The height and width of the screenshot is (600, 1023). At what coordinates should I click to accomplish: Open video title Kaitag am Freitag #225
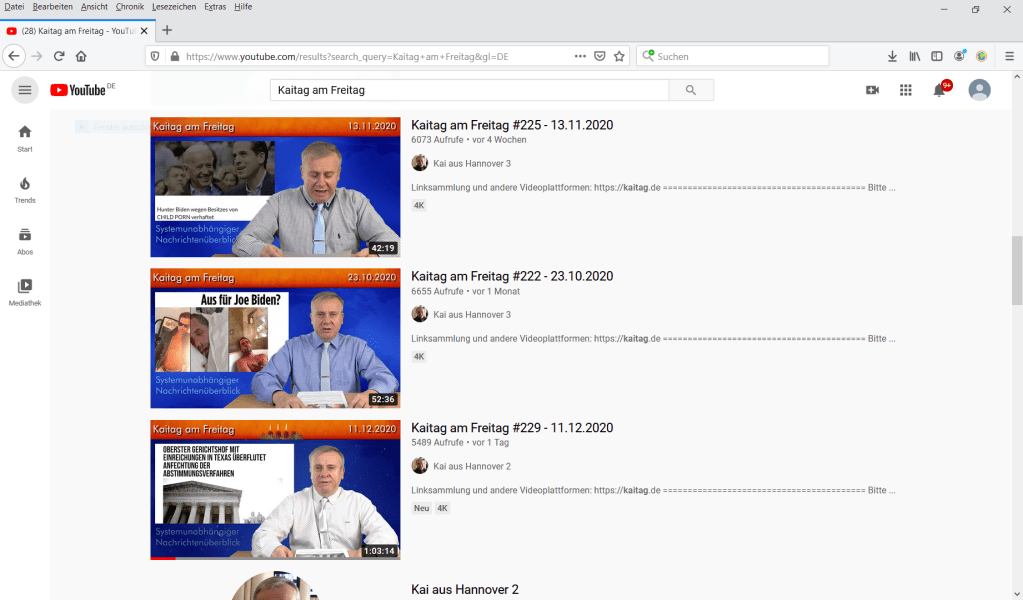pos(512,125)
